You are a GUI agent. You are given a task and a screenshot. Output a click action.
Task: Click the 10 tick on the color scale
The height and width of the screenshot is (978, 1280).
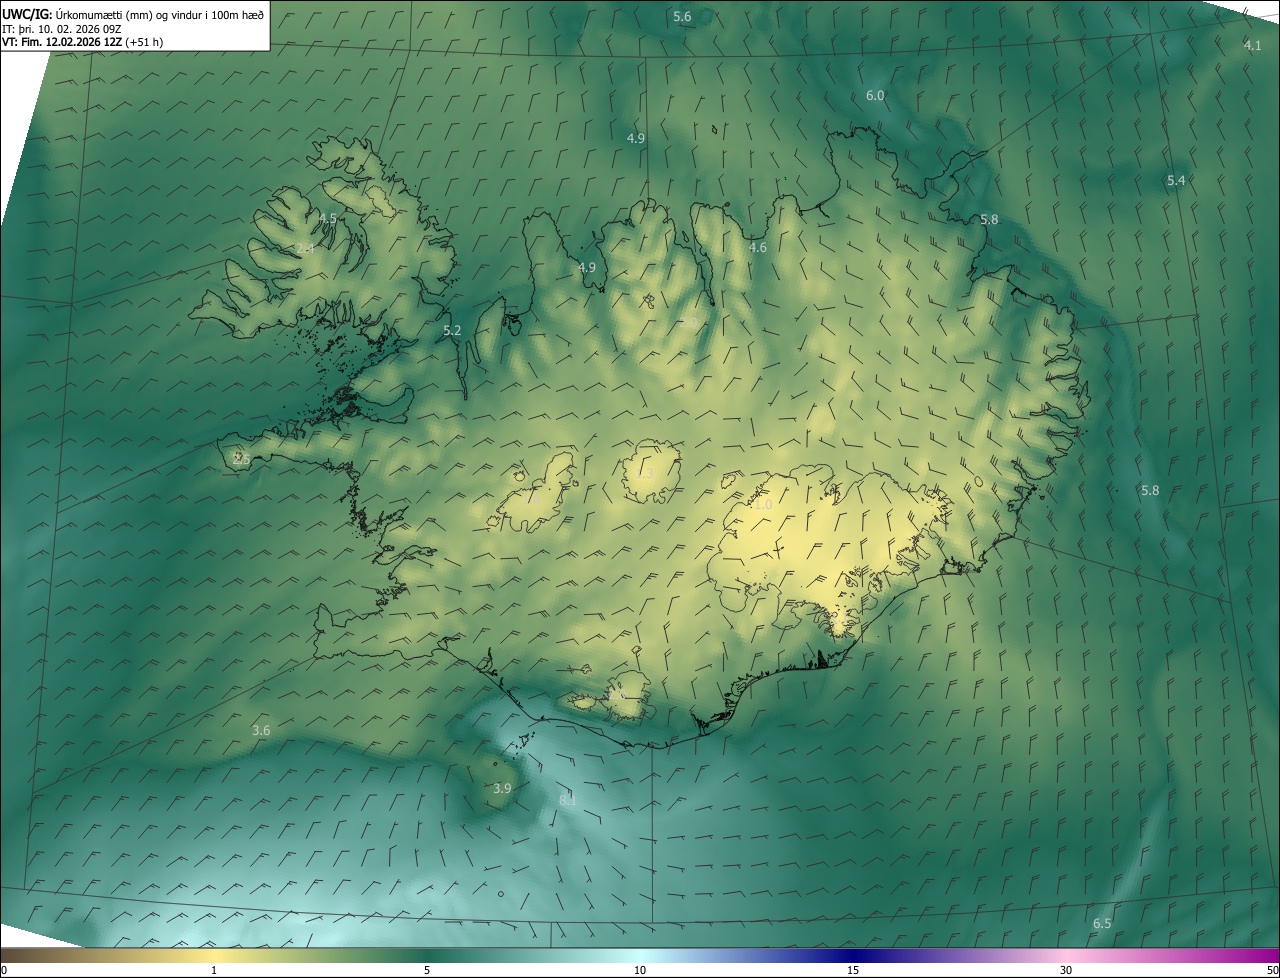(x=640, y=970)
